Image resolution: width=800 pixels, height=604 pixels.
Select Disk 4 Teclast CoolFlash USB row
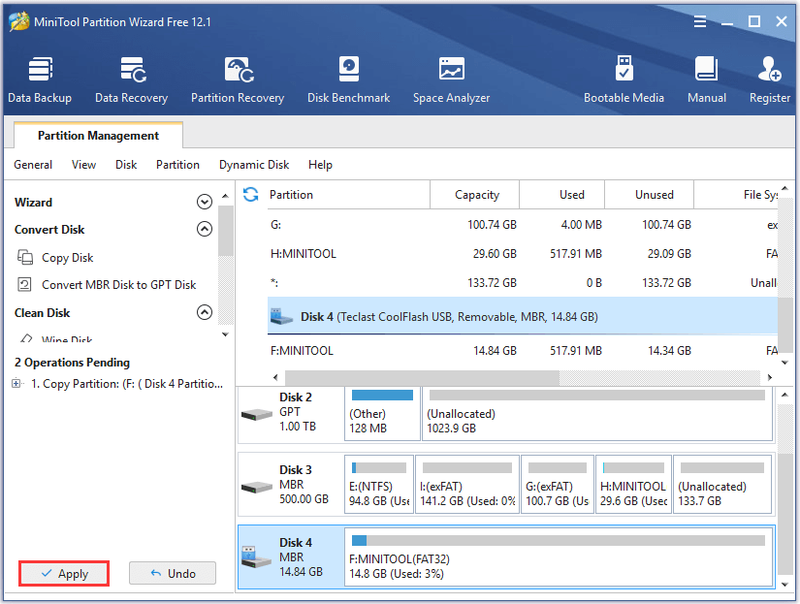tap(522, 316)
